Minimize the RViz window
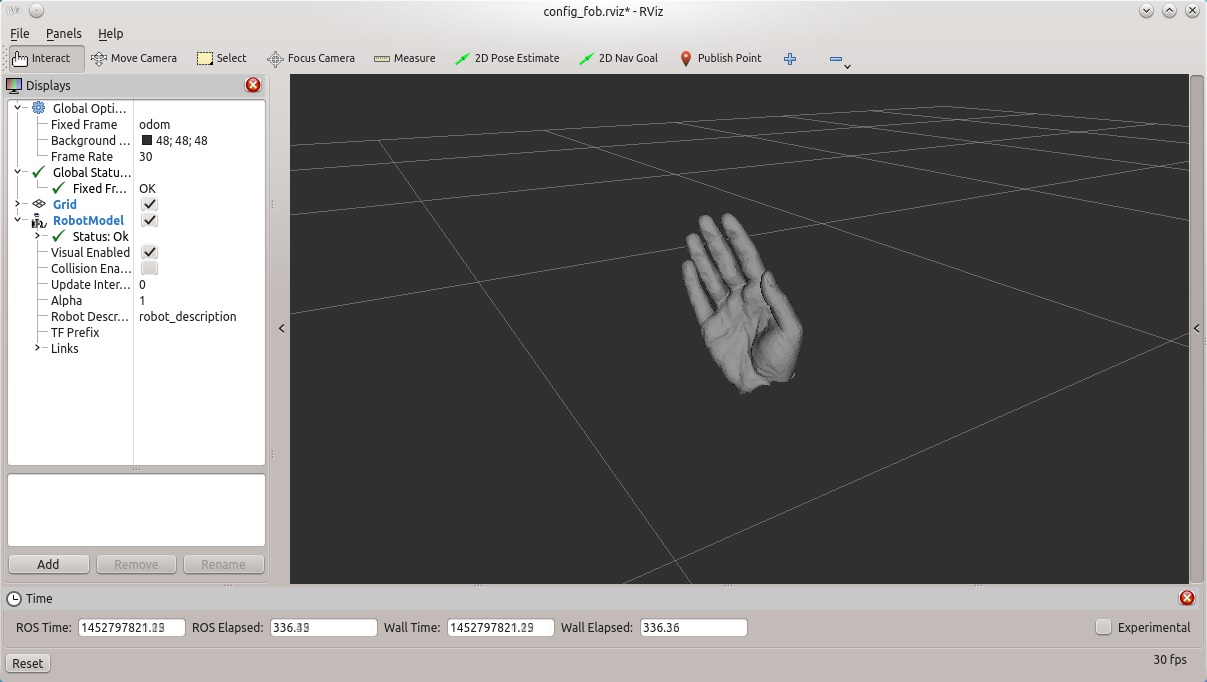The image size is (1207, 682). tap(1146, 10)
